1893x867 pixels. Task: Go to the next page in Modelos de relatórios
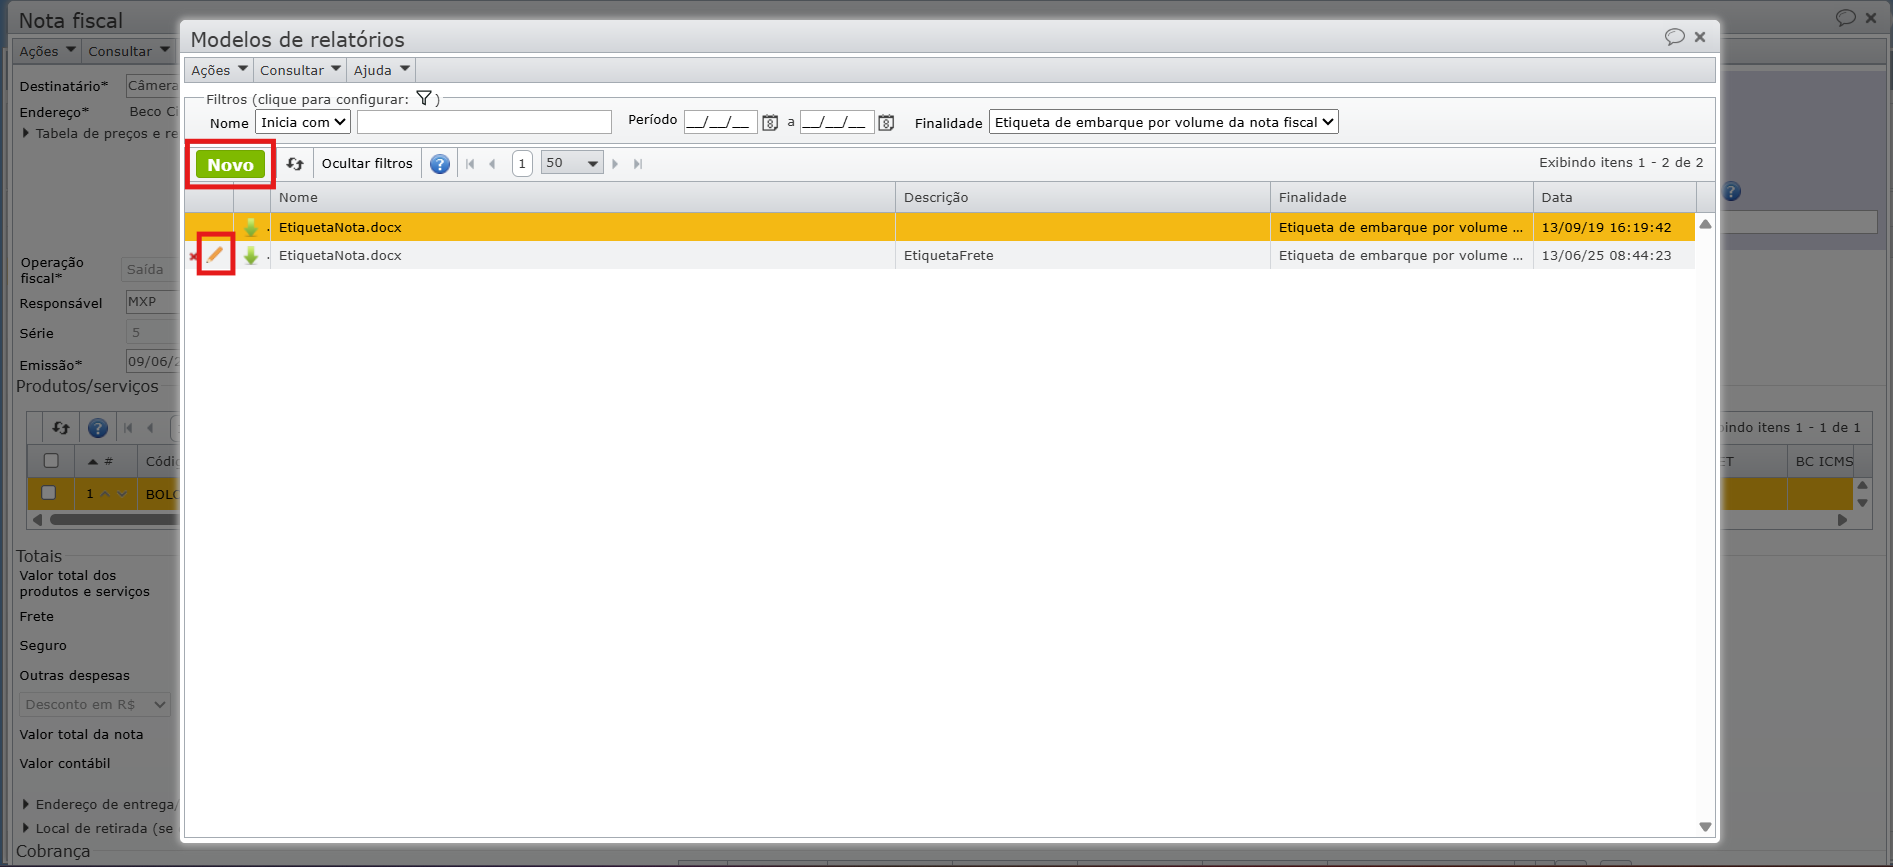click(615, 164)
